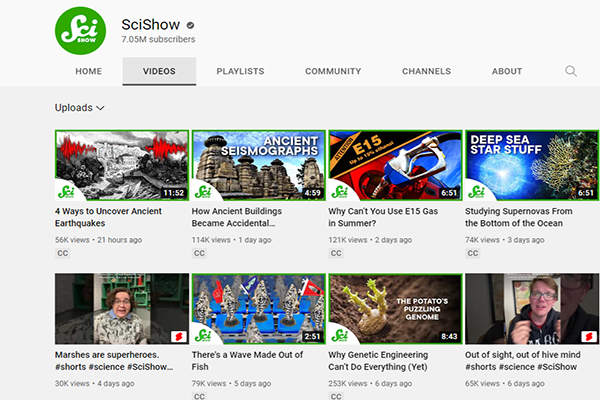Click the verified checkmark badge beside SciShow
Image resolution: width=600 pixels, height=400 pixels.
click(190, 23)
